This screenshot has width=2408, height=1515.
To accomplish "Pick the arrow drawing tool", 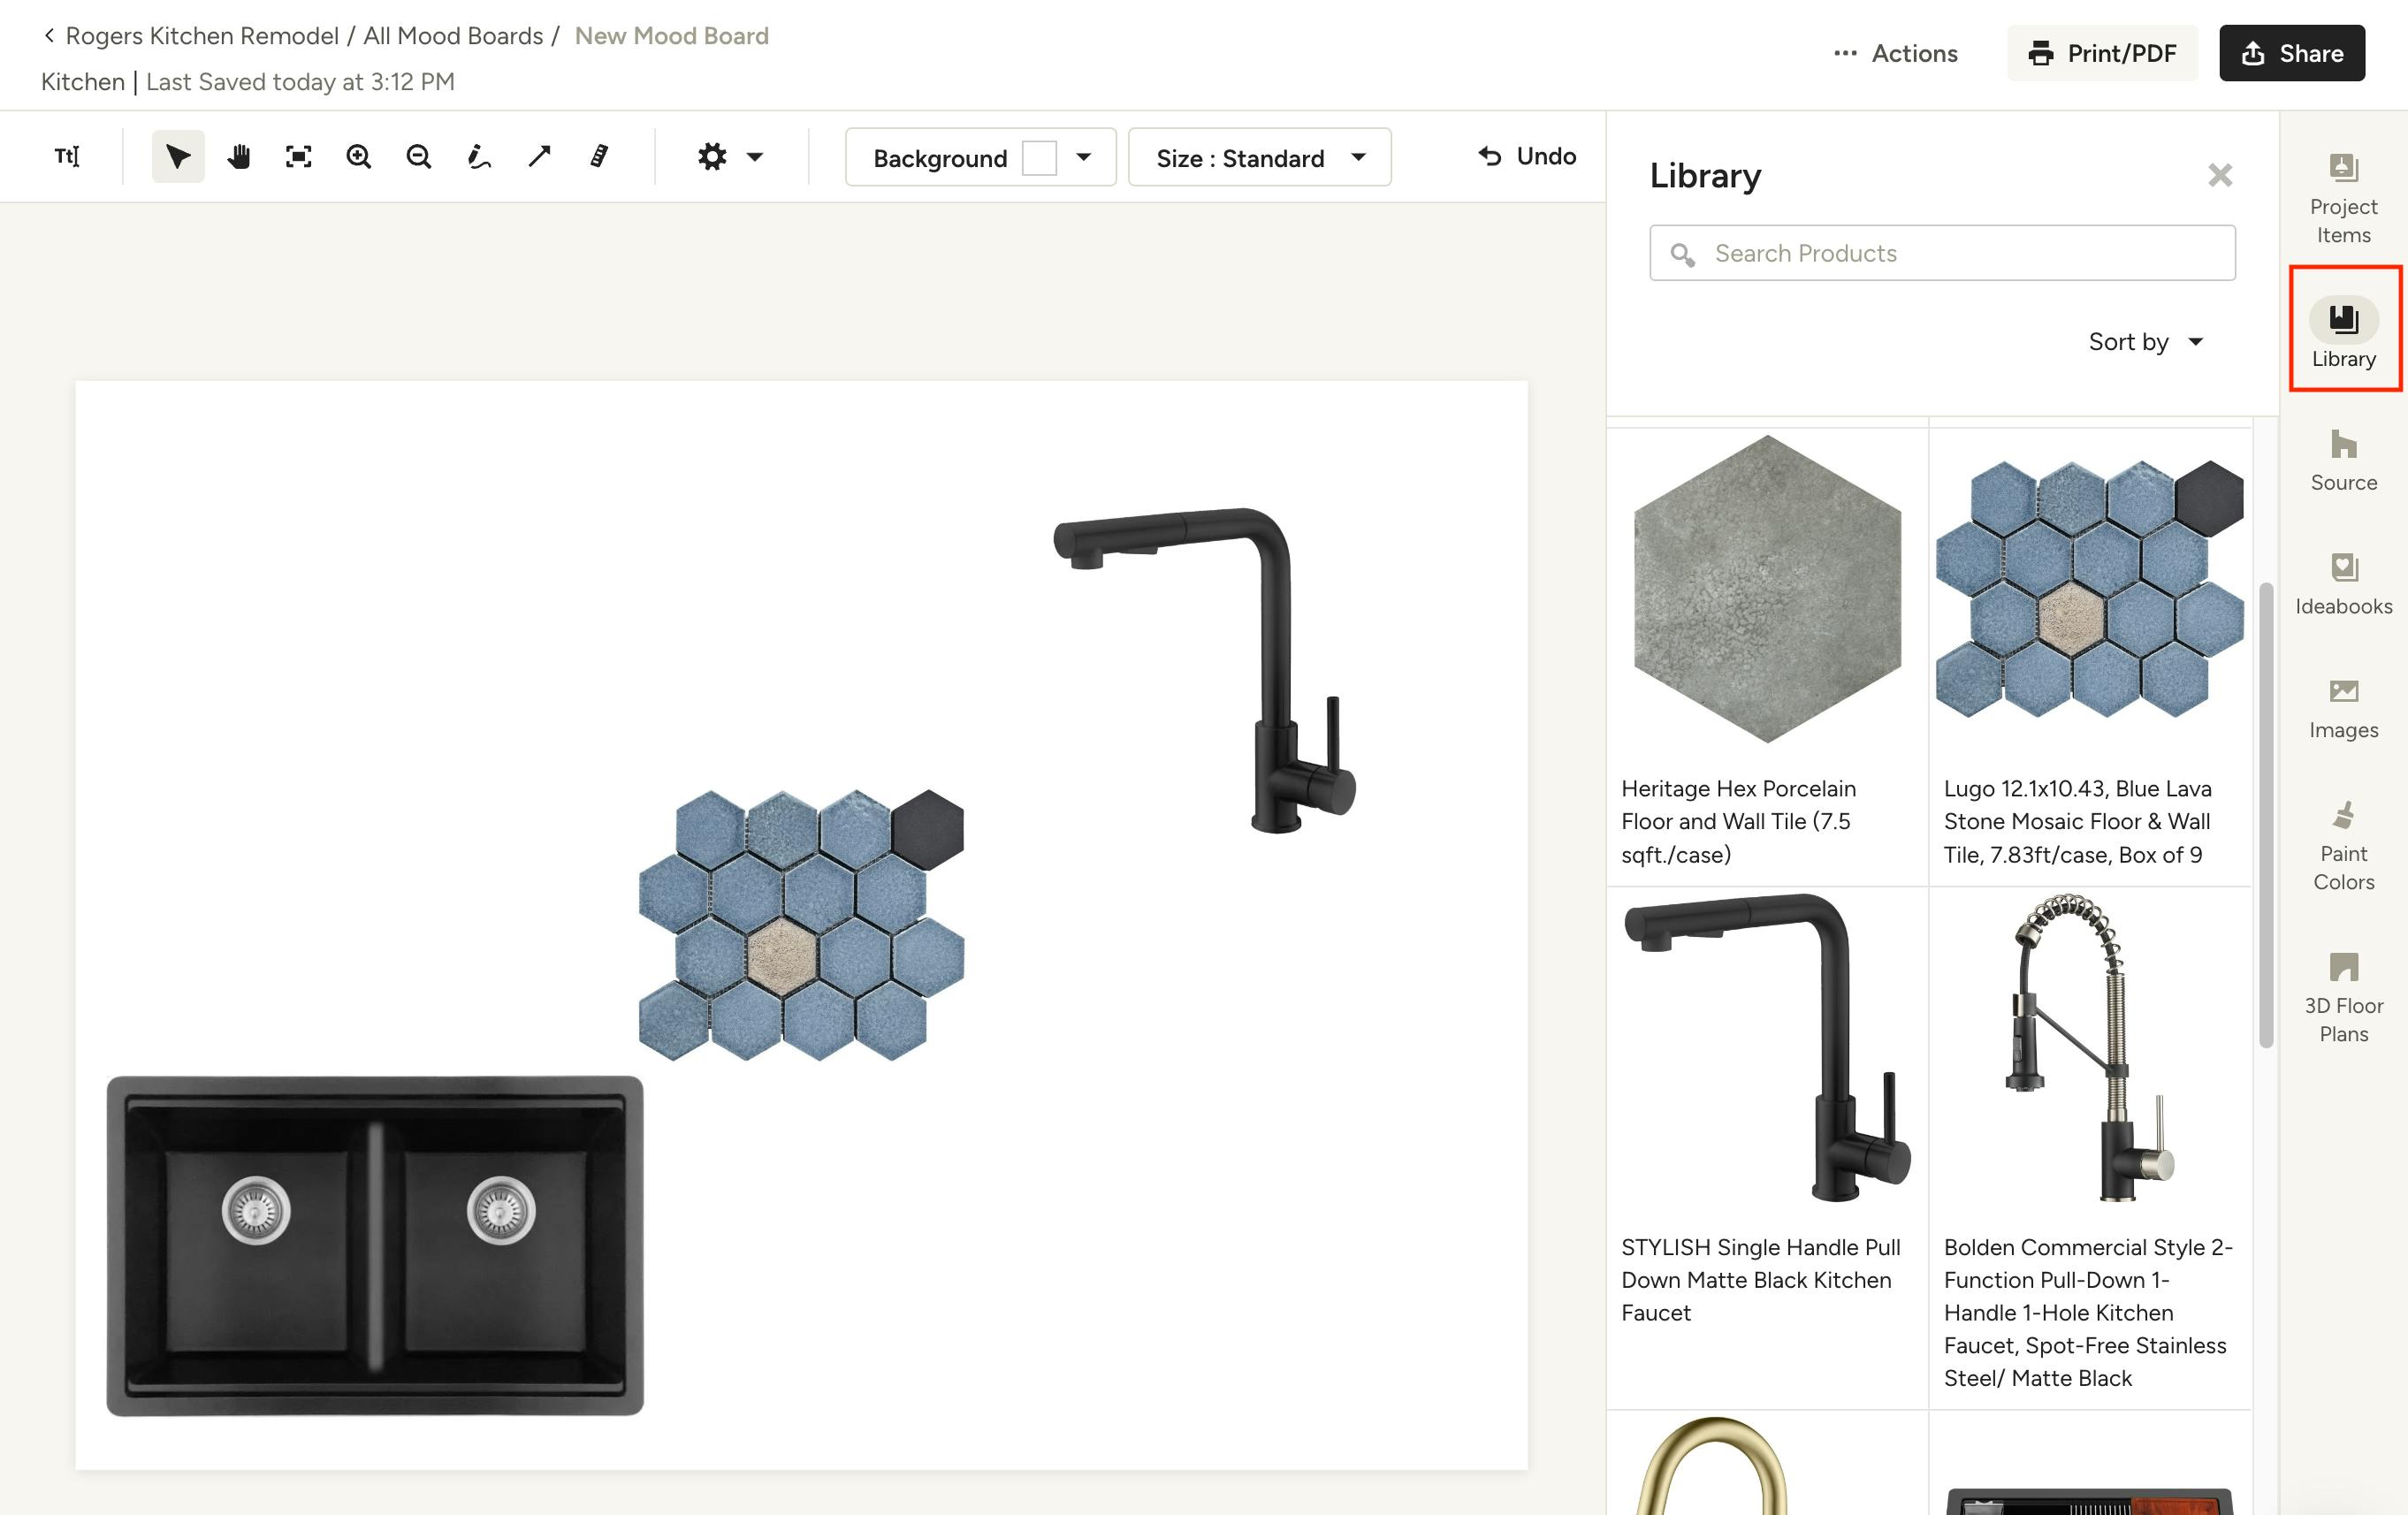I will tap(539, 156).
